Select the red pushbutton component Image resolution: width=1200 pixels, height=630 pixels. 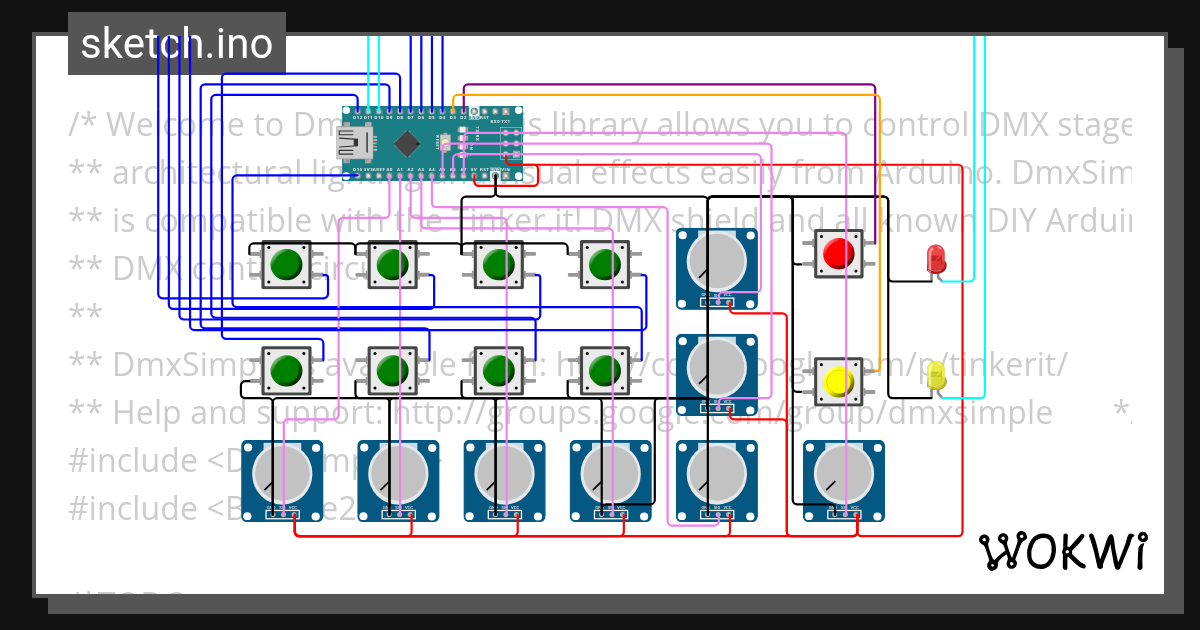[837, 252]
